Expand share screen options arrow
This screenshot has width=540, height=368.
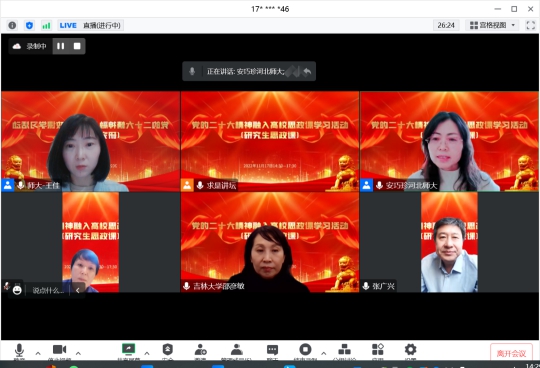coord(147,353)
